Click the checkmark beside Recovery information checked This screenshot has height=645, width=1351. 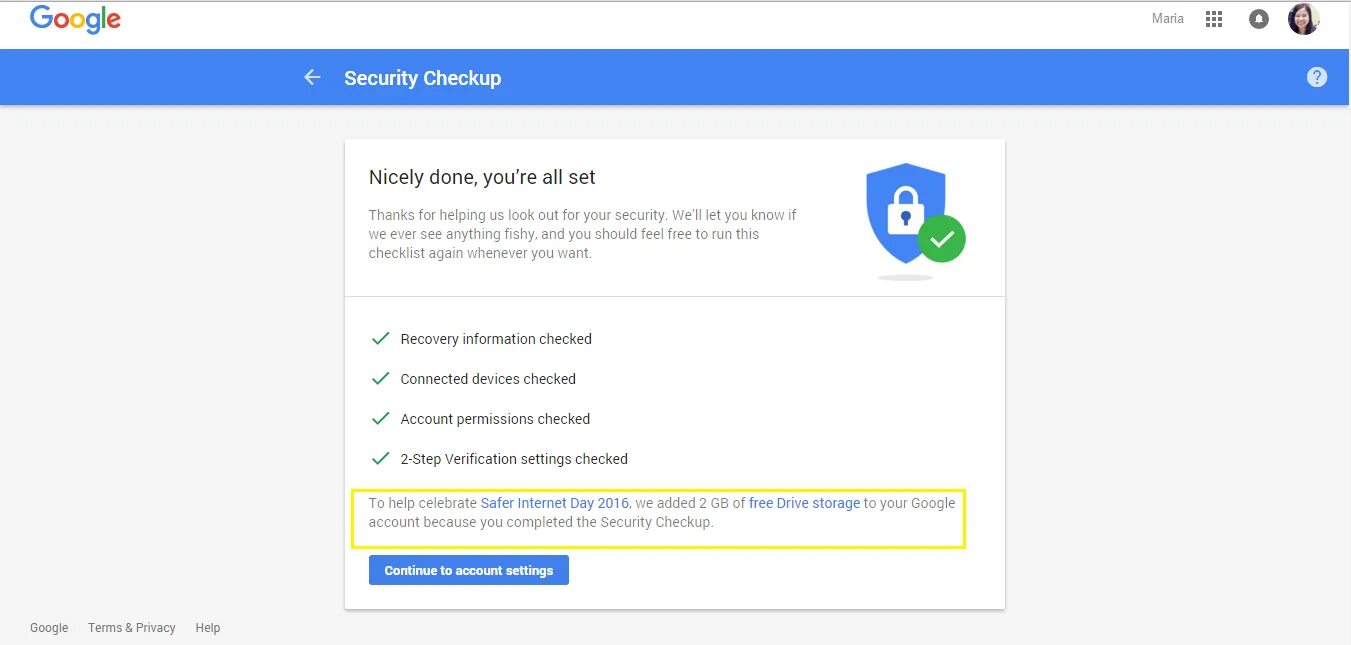(380, 339)
